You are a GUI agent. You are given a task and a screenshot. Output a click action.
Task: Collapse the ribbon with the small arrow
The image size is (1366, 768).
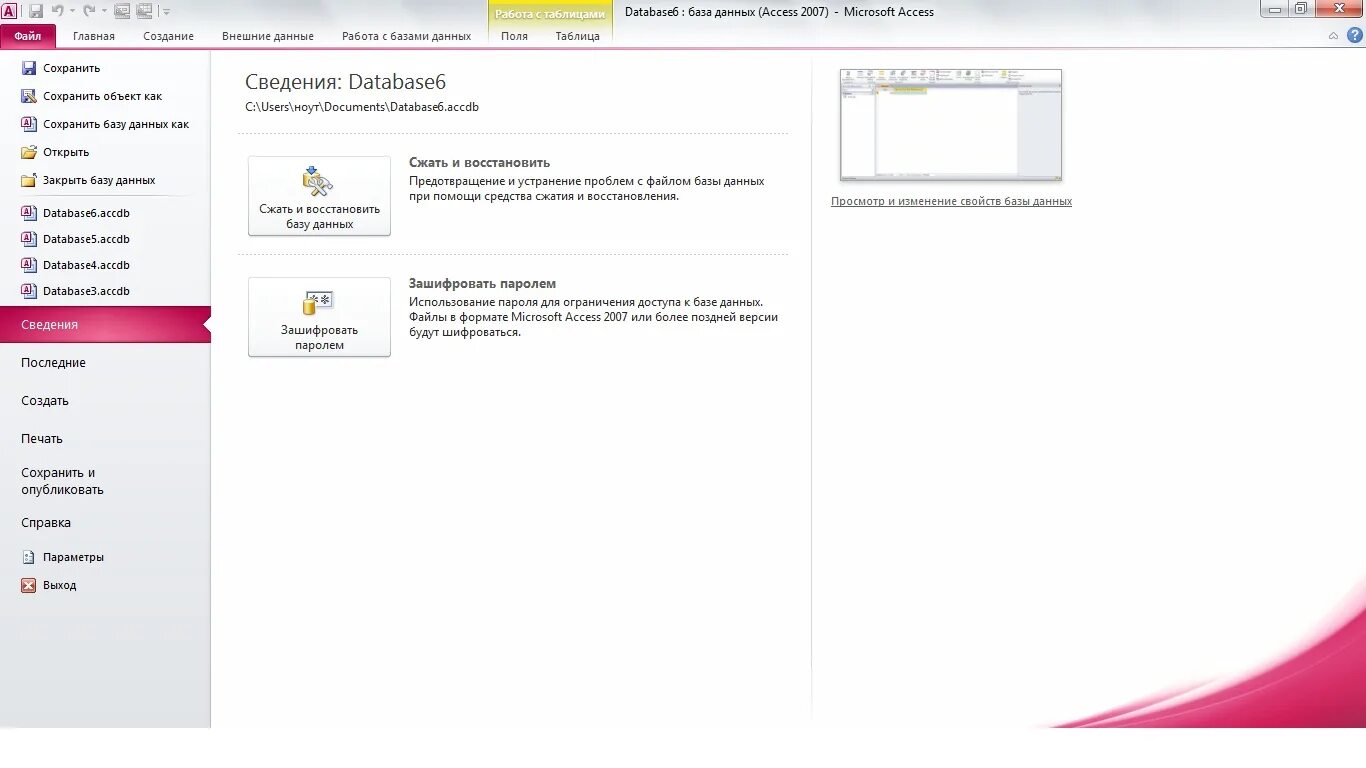point(1333,36)
